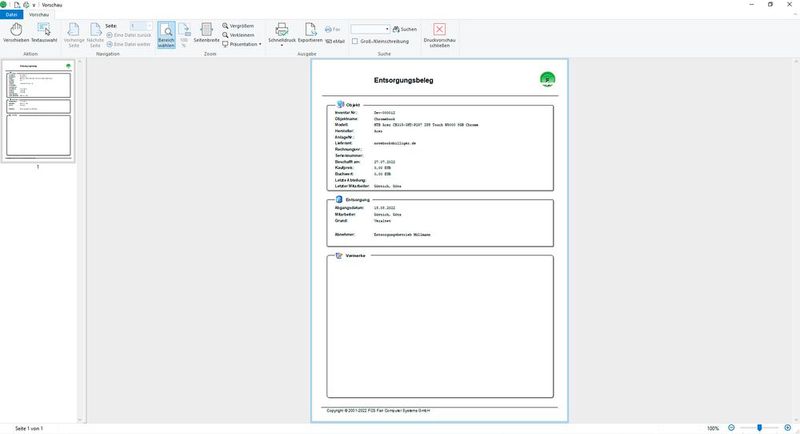Open the search text combo box
The height and width of the screenshot is (434, 800).
(x=370, y=29)
